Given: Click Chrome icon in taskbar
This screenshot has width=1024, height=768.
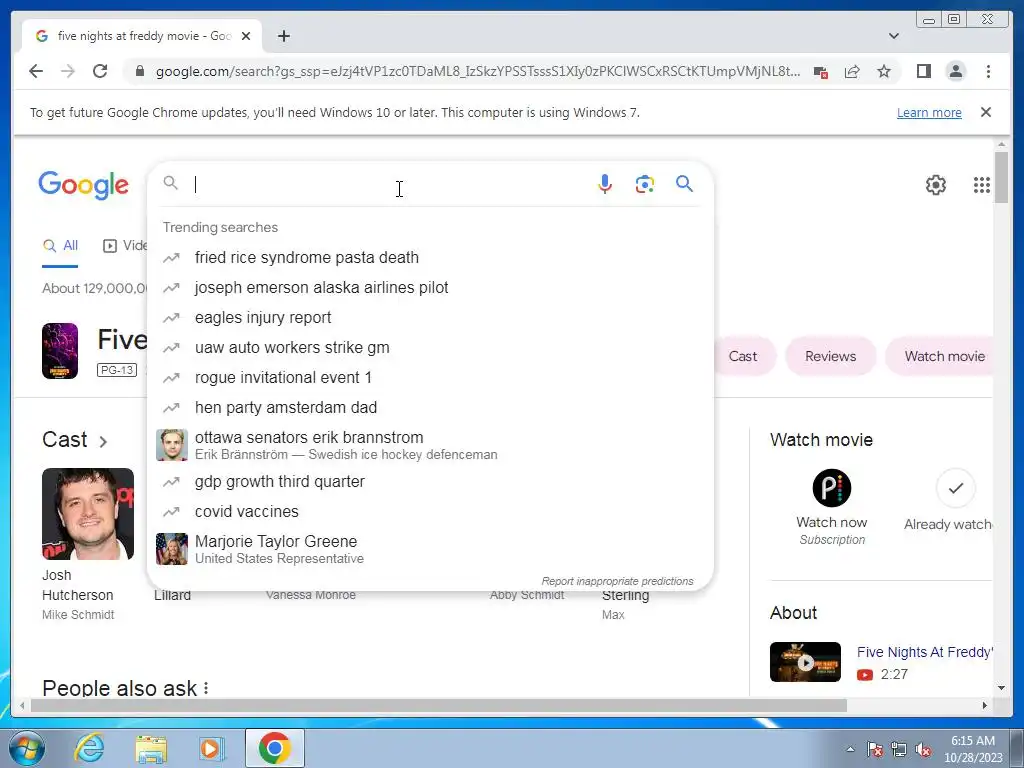Looking at the screenshot, I should click(x=274, y=748).
